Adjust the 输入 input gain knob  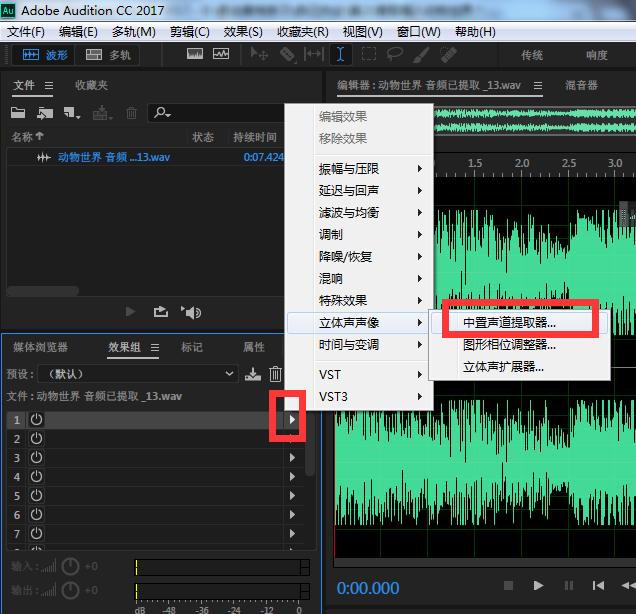[x=70, y=566]
